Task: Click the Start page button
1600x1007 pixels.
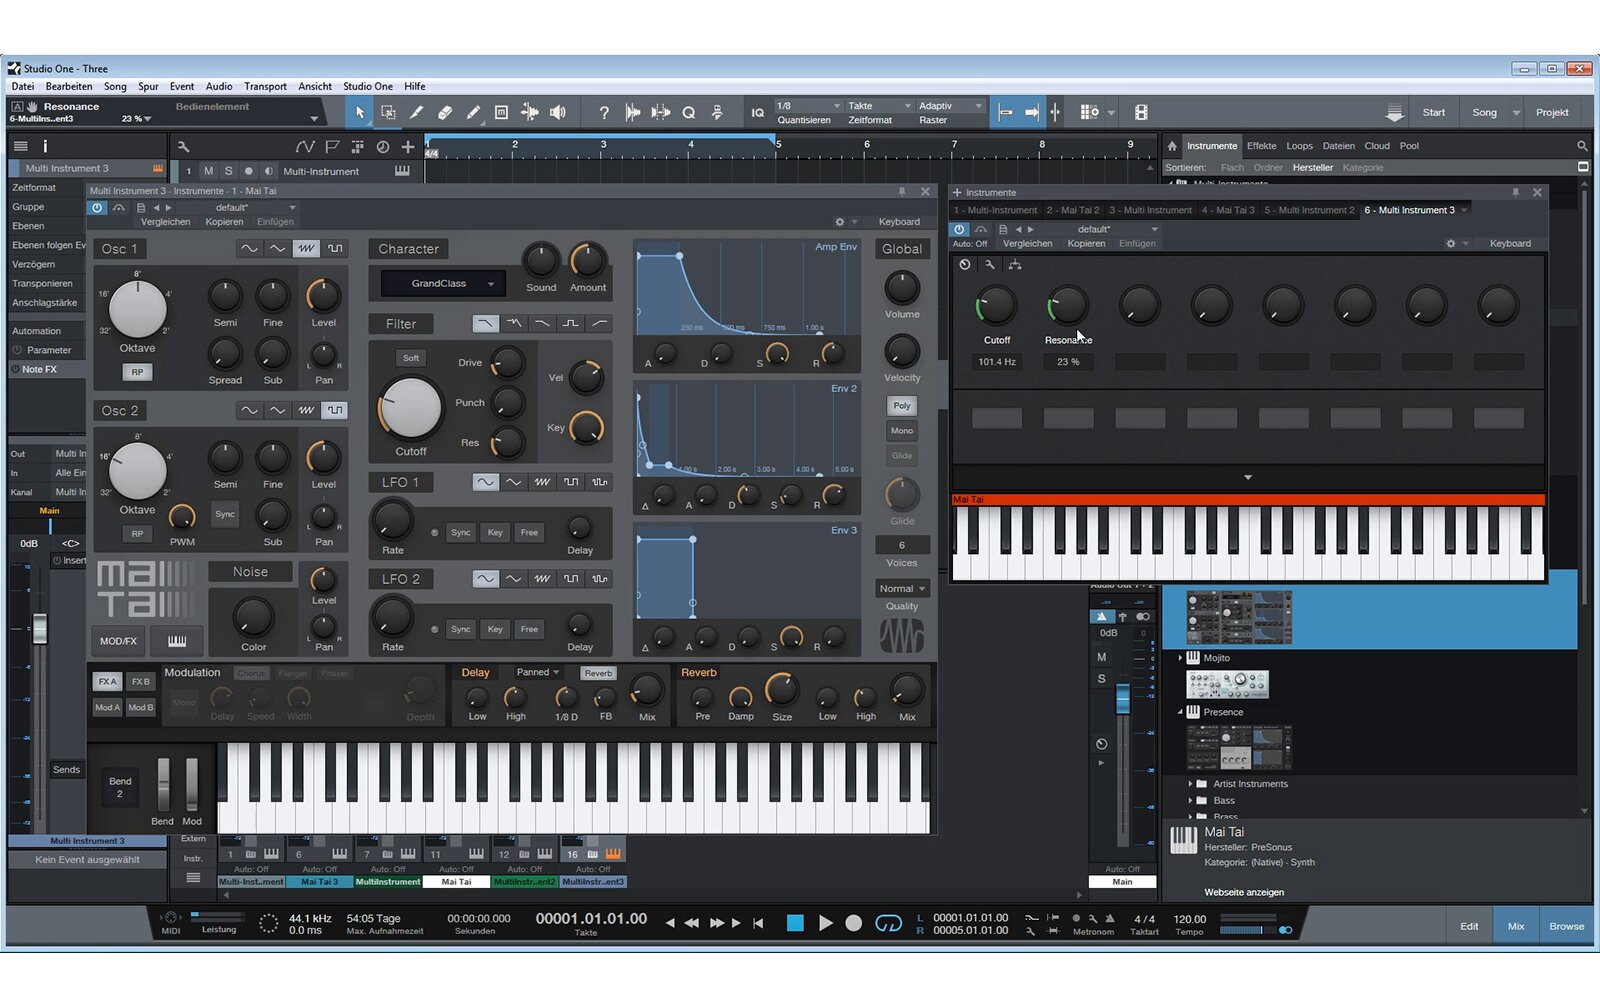Action: (1434, 113)
